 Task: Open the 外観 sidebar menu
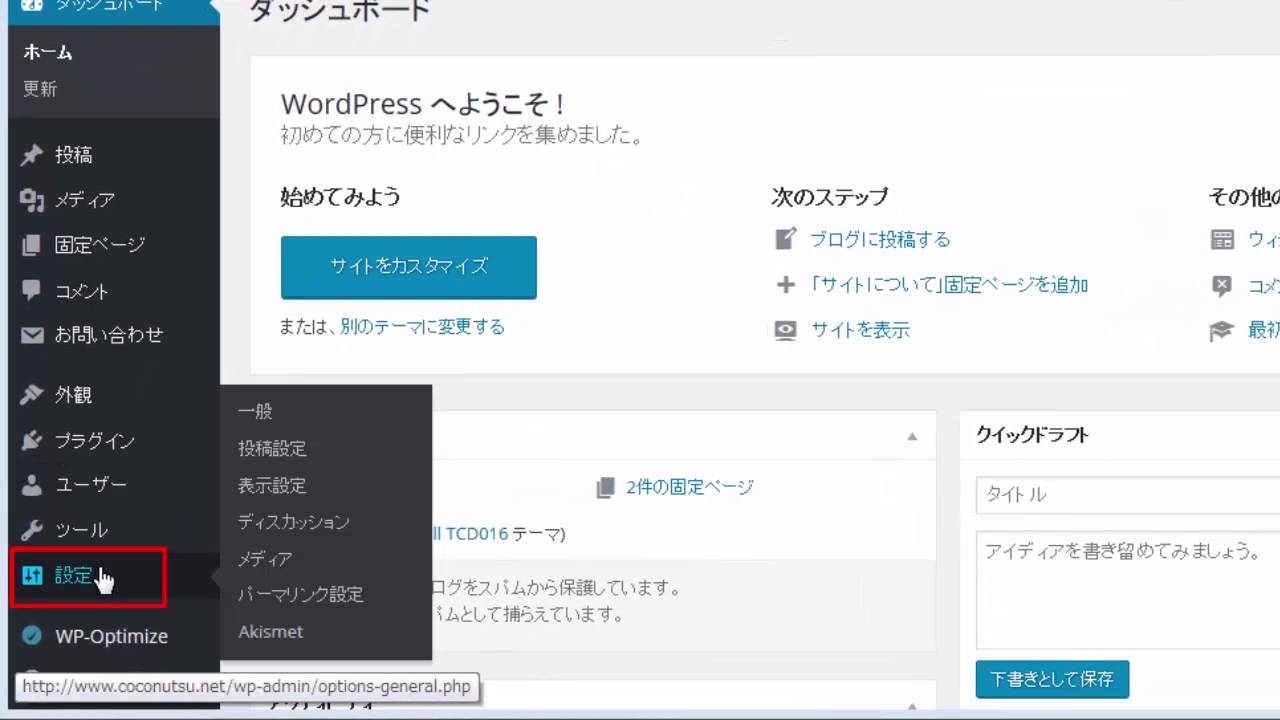(x=74, y=395)
